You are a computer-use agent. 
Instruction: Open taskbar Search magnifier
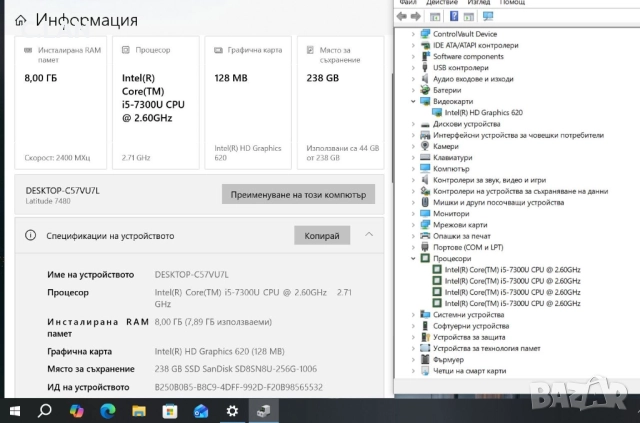click(x=44, y=411)
